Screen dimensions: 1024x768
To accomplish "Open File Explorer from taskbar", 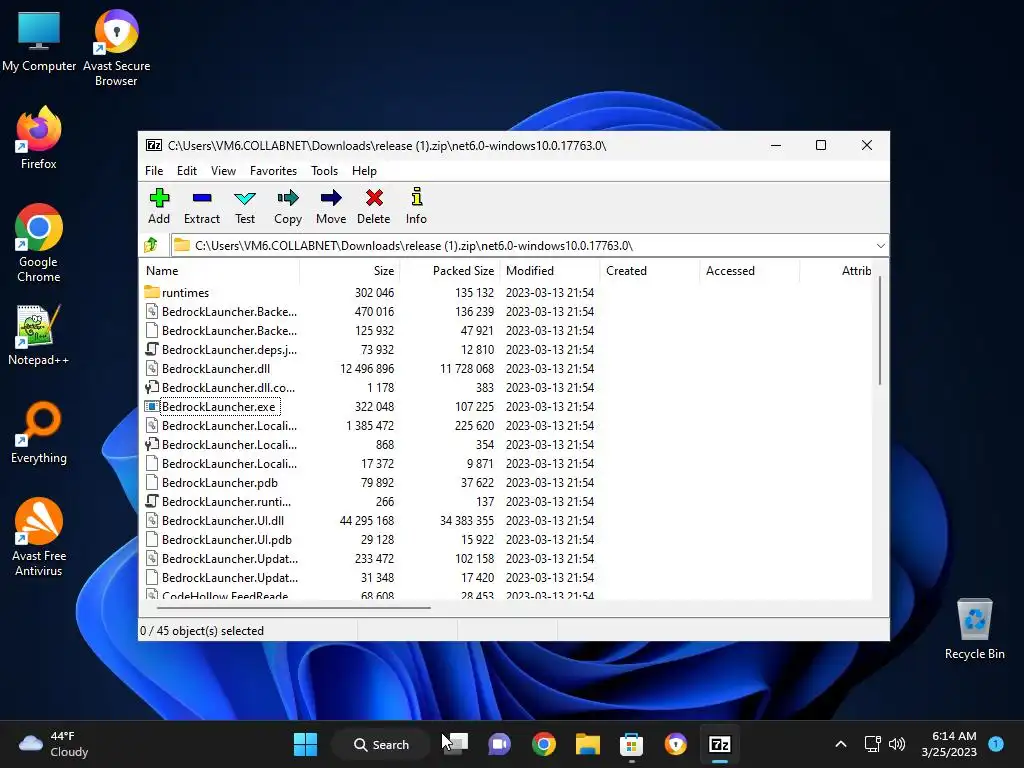I will [x=588, y=744].
